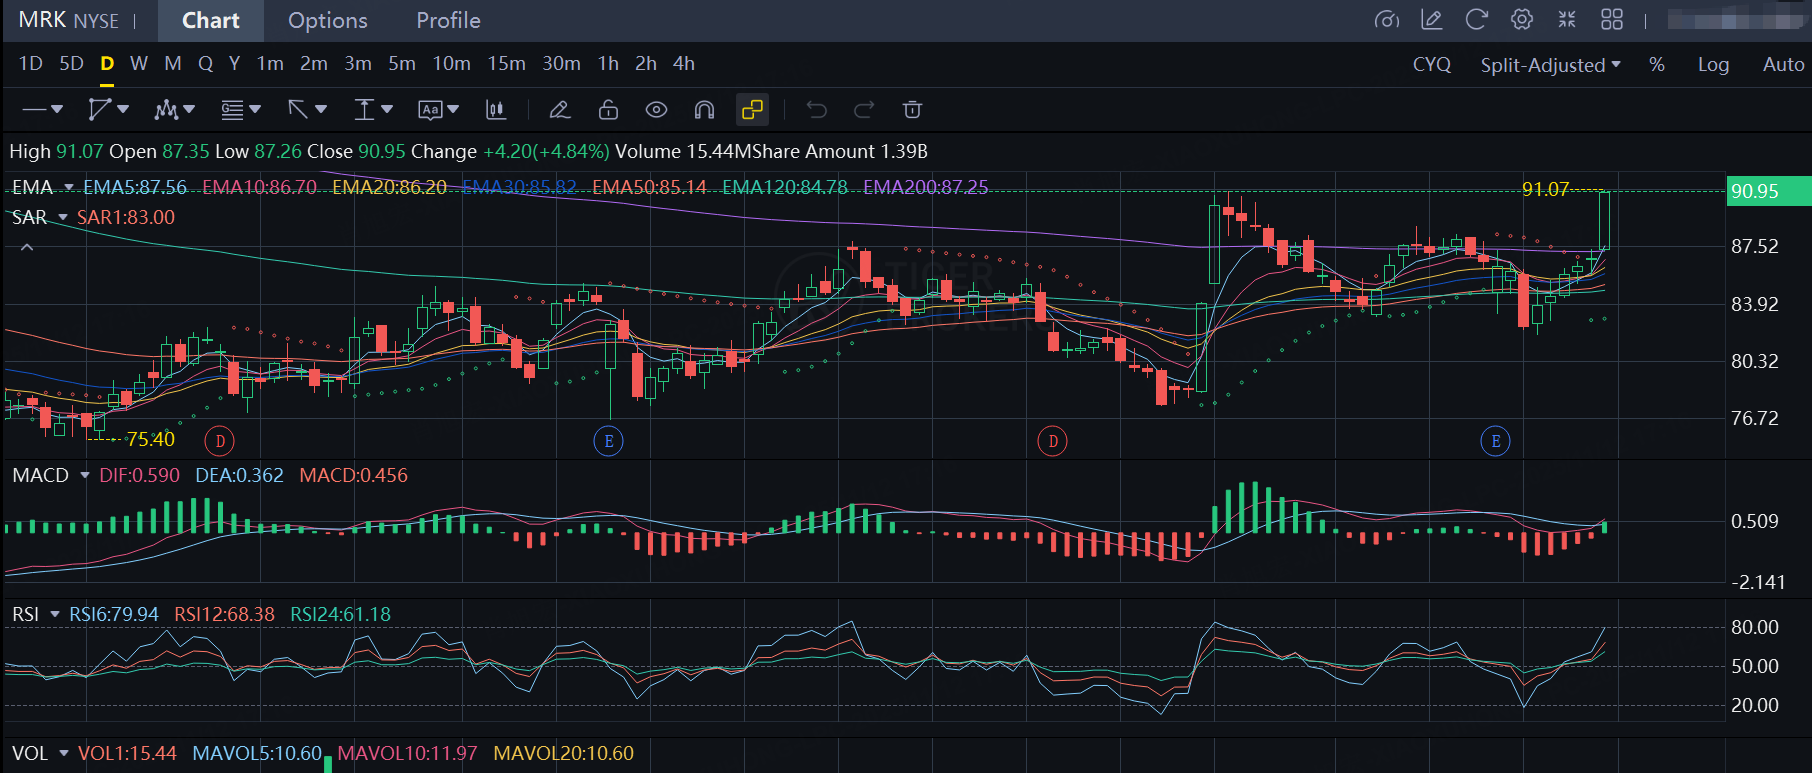Expand the MACD indicator dropdown
This screenshot has width=1812, height=773.
85,475
